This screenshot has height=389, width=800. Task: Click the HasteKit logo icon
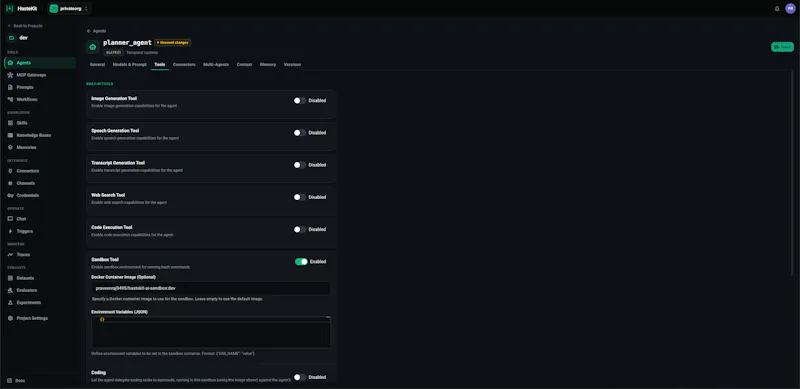pyautogui.click(x=9, y=9)
